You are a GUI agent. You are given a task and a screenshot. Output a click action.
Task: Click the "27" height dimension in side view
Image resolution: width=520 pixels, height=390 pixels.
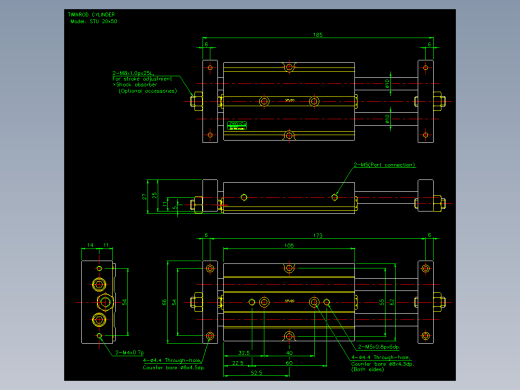(144, 197)
